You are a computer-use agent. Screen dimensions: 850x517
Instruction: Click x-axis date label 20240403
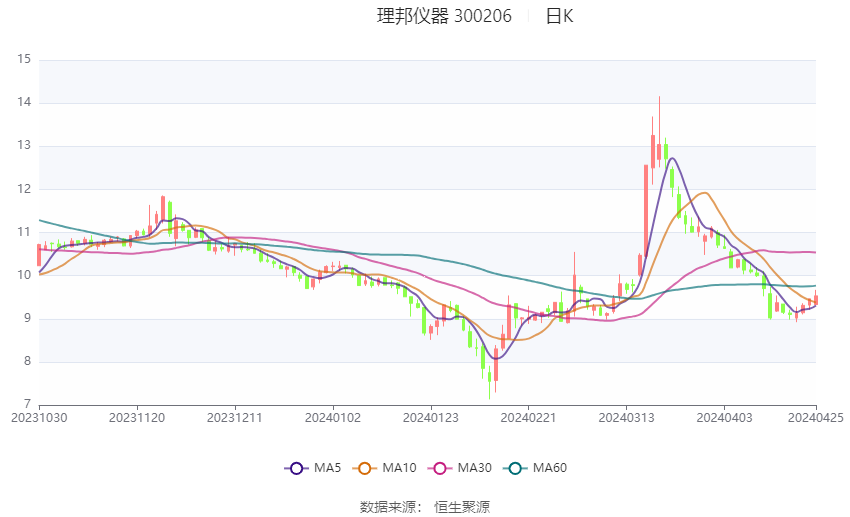pos(724,418)
